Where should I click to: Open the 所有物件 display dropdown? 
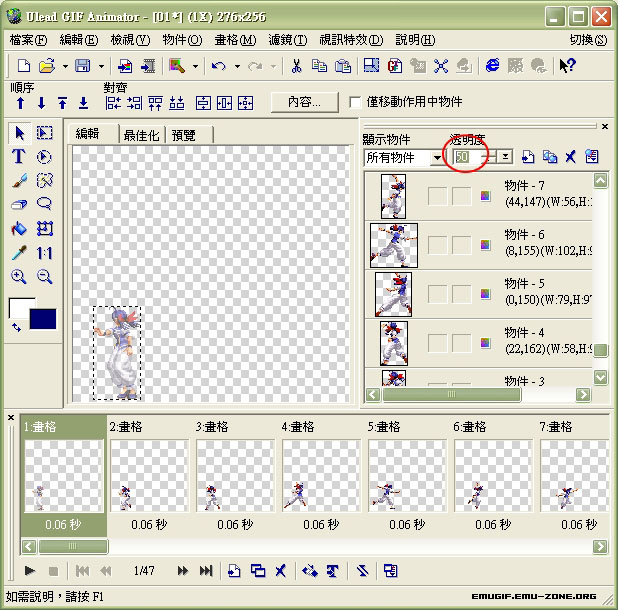[x=437, y=157]
